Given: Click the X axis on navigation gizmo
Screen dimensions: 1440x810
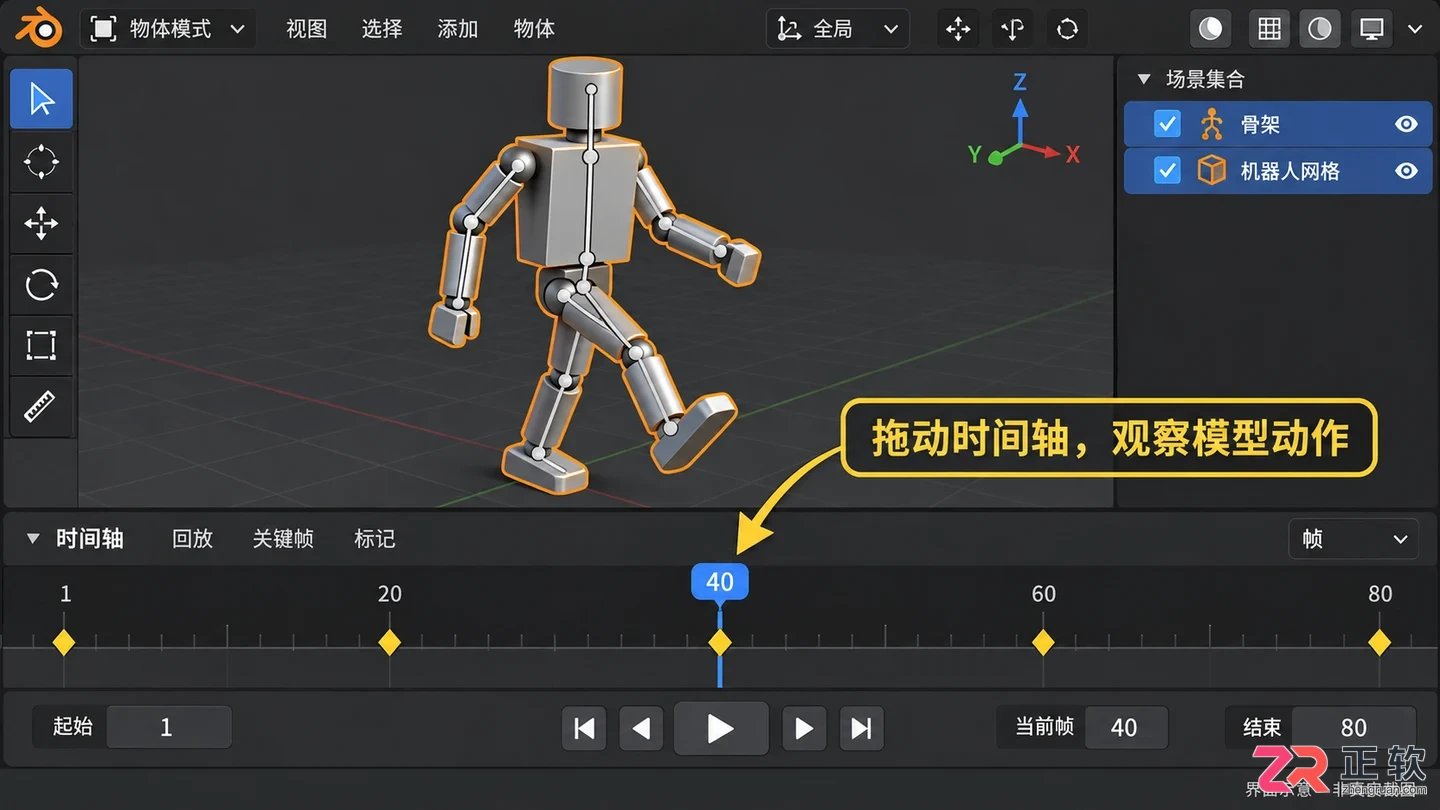Looking at the screenshot, I should [1072, 155].
